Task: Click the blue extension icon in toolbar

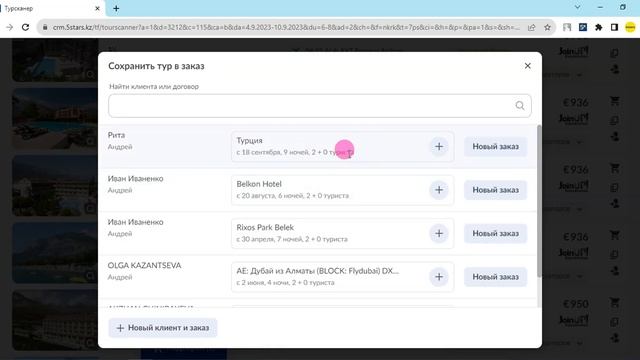Action: click(x=583, y=27)
